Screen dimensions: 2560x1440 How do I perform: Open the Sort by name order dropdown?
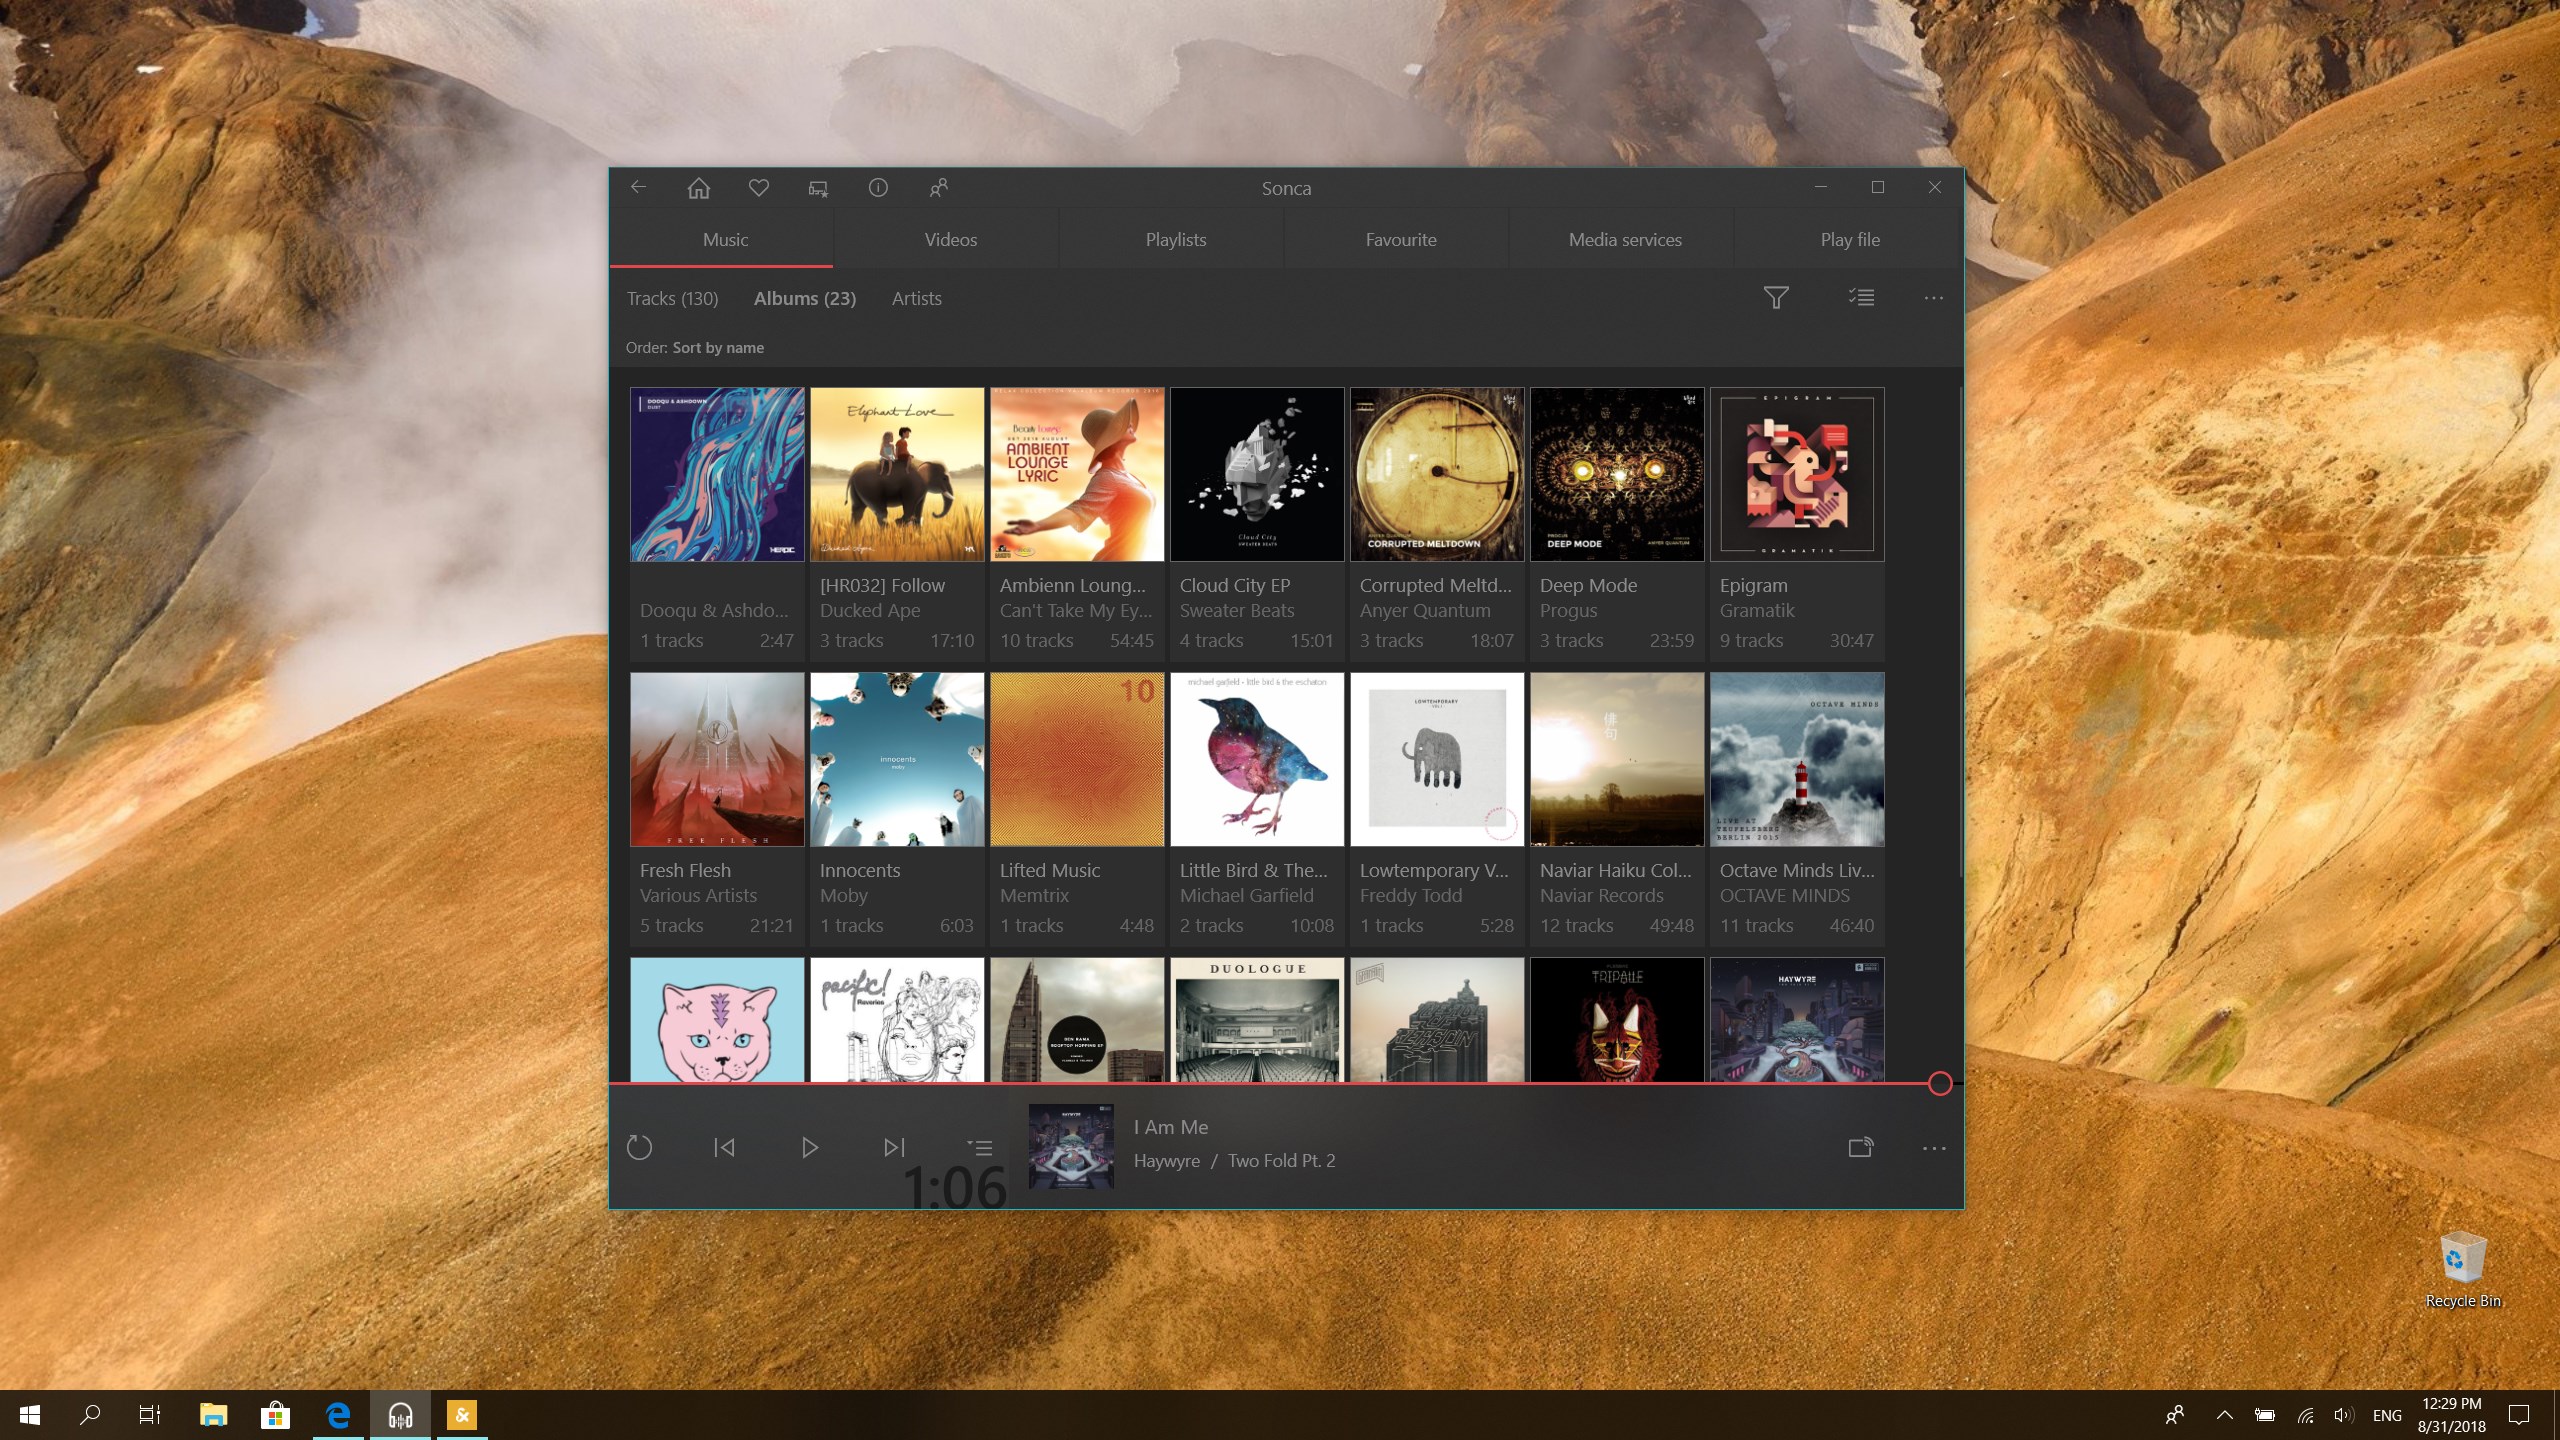[x=717, y=347]
